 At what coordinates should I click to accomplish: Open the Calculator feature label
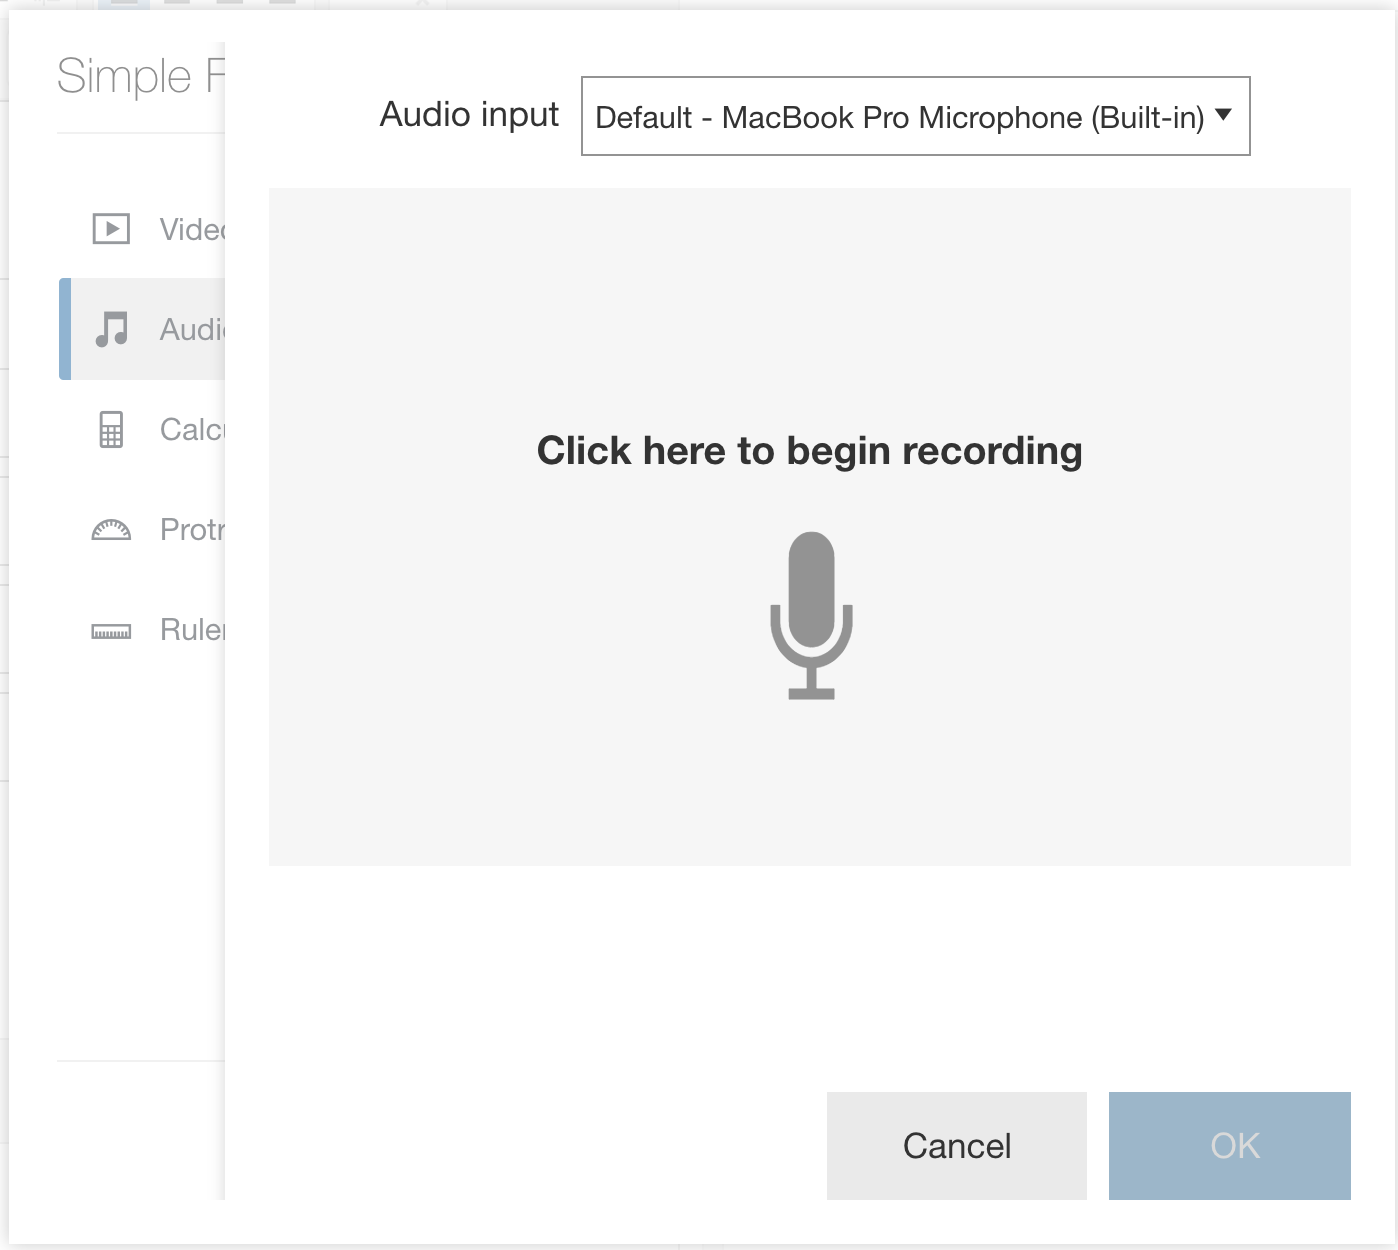192,429
